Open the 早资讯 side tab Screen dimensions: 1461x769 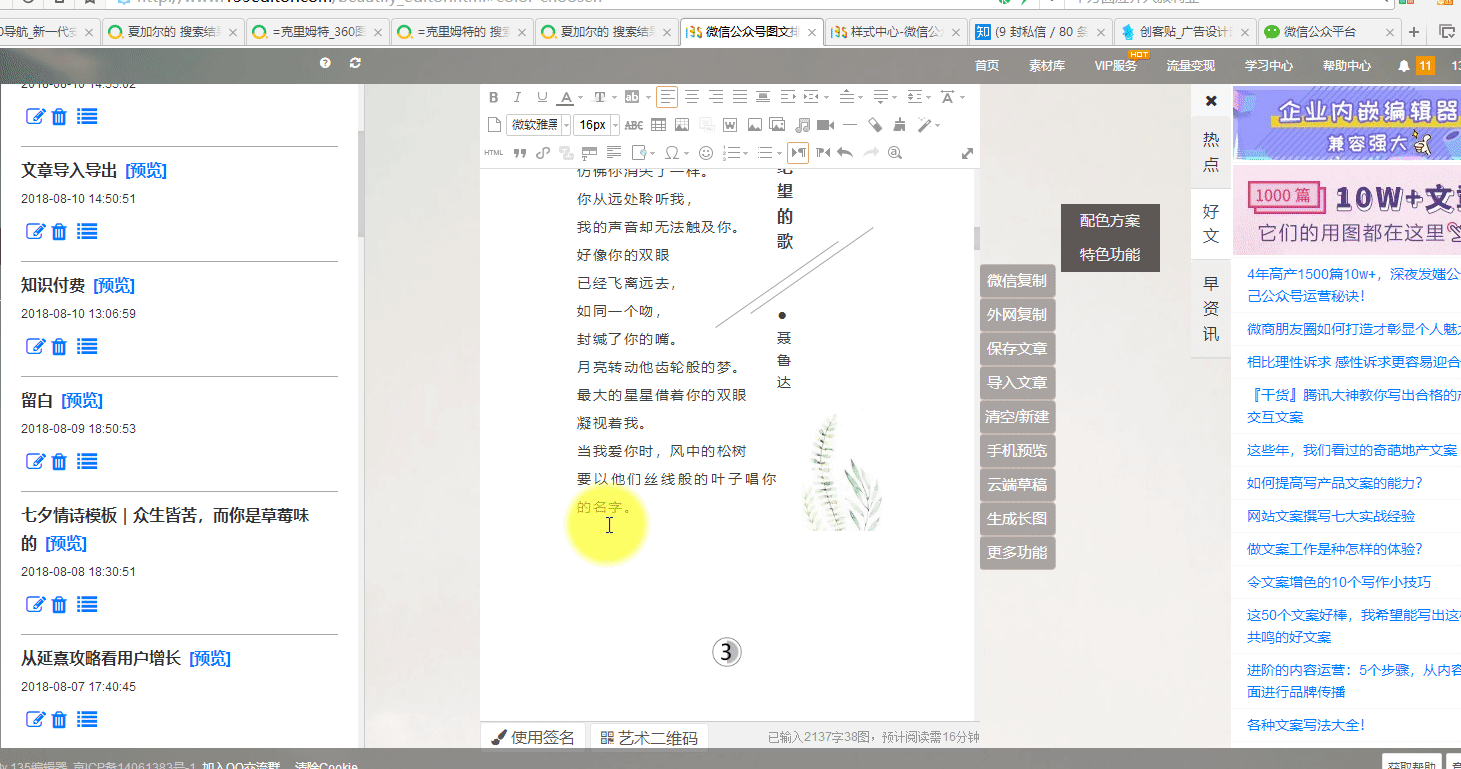pos(1211,309)
